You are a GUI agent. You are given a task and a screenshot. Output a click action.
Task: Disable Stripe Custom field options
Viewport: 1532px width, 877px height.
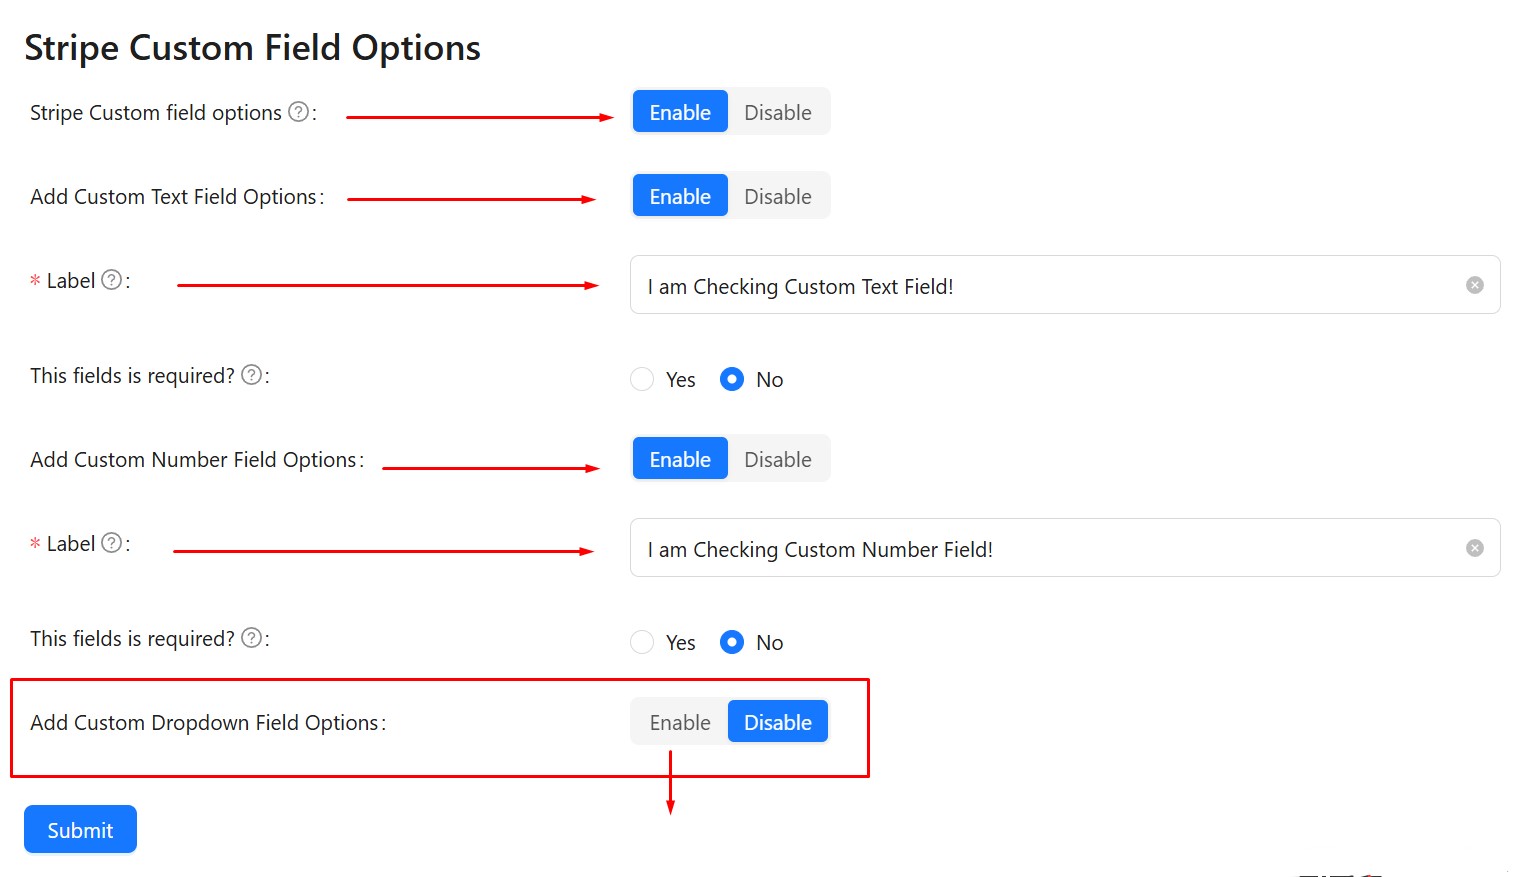777,112
